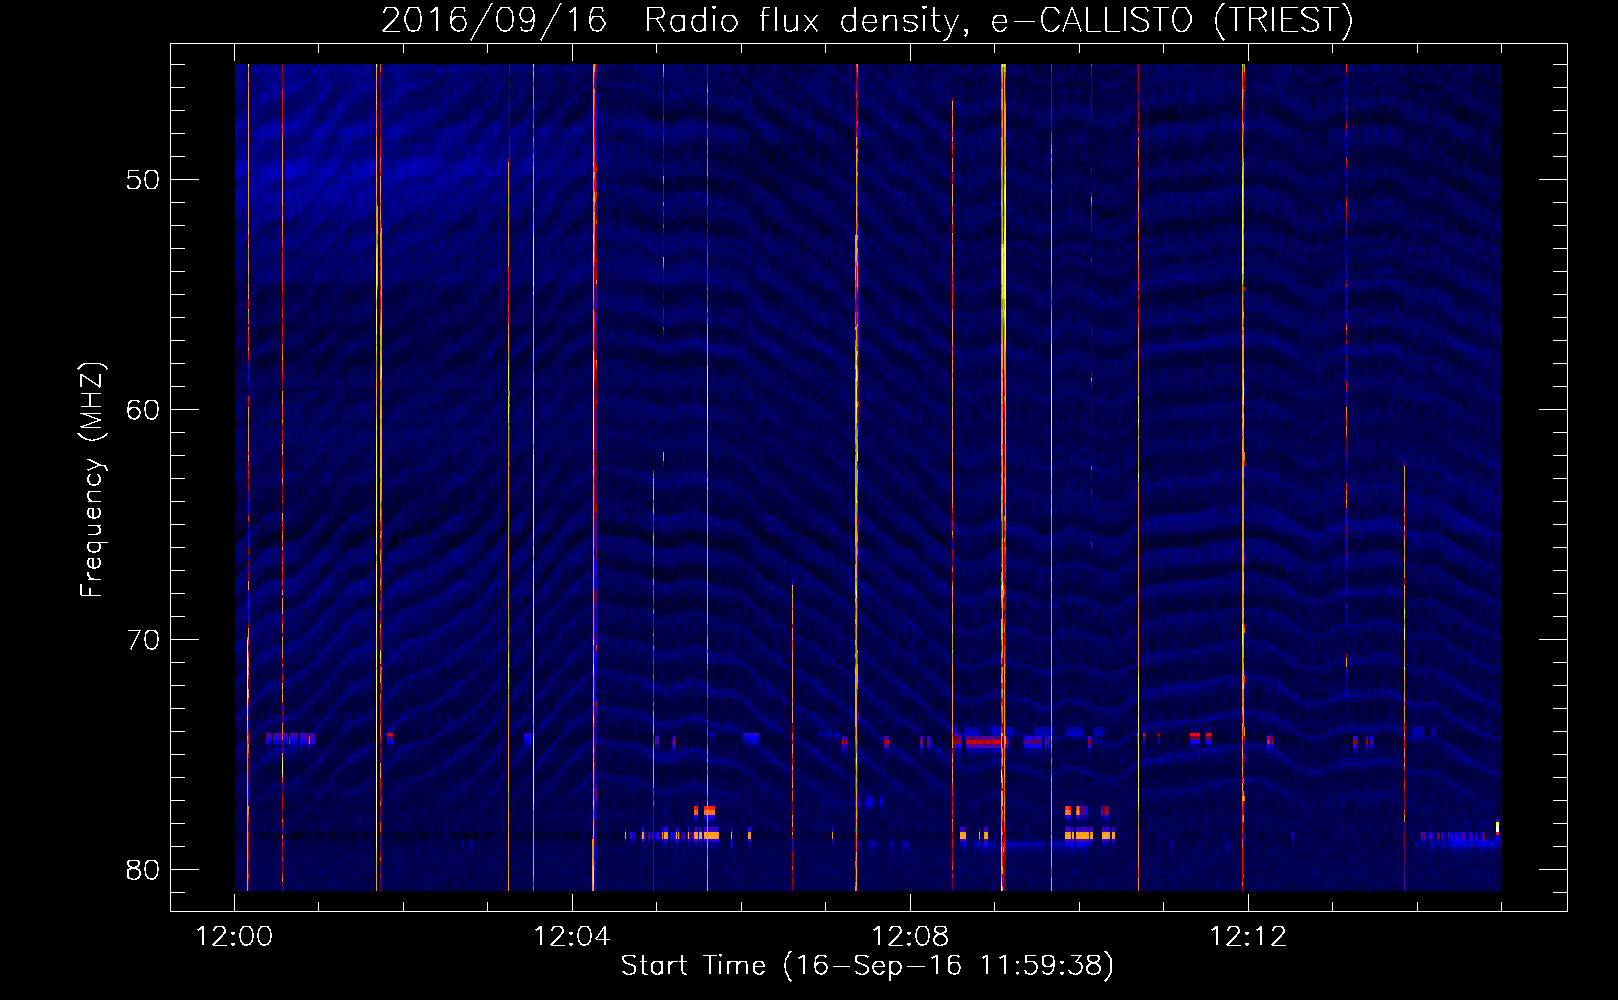Click the '60' frequency tick label

click(x=144, y=410)
